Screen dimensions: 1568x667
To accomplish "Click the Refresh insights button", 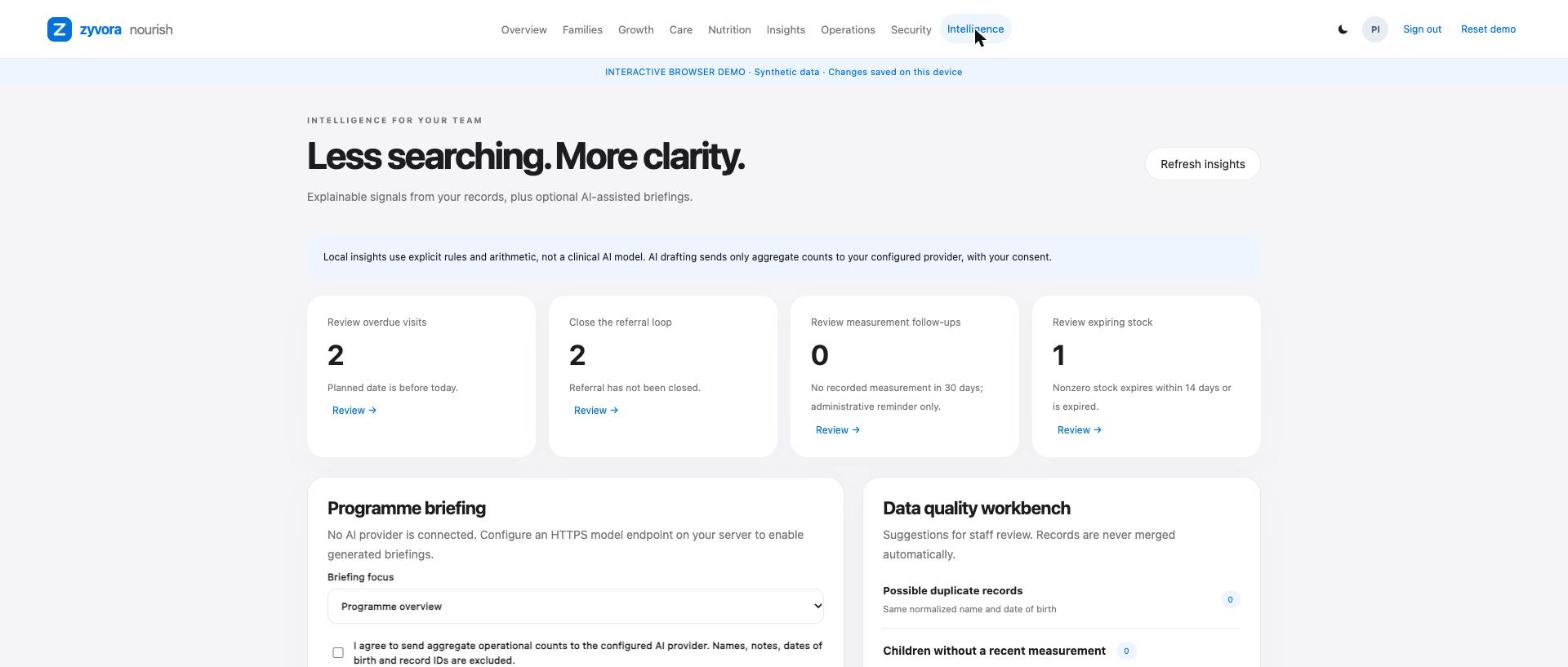I will (x=1202, y=164).
